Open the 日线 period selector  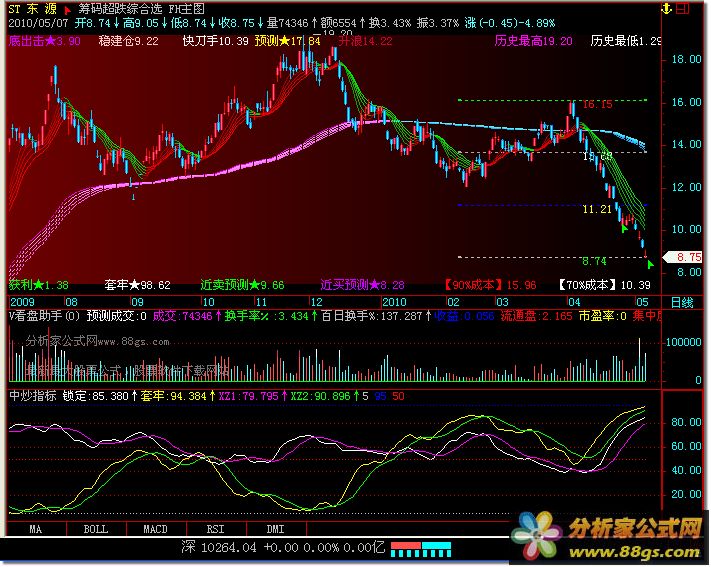681,301
